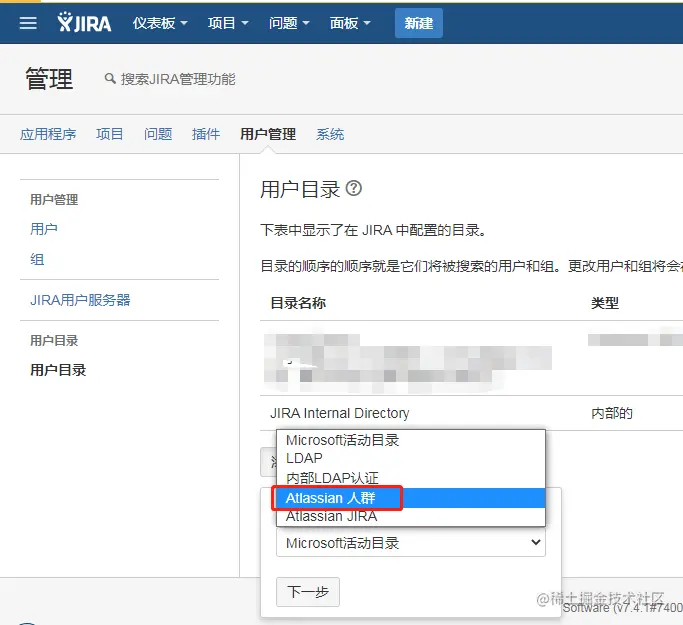The height and width of the screenshot is (625, 683).
Task: Open the 仪表板 dropdown menu
Action: point(160,23)
